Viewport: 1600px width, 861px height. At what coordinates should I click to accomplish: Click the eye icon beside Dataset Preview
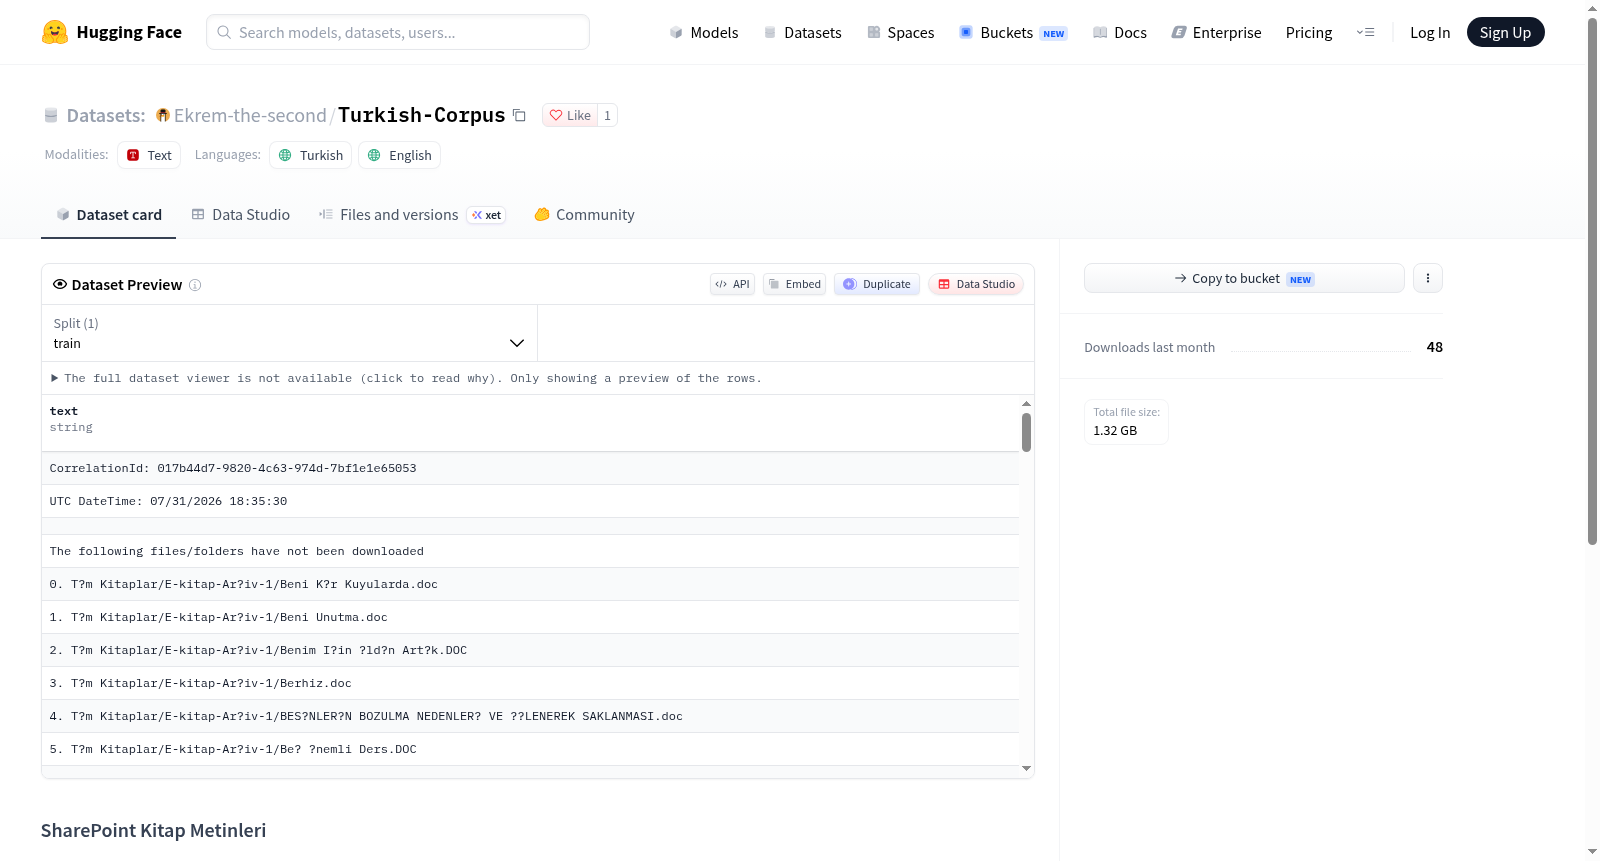click(x=60, y=284)
